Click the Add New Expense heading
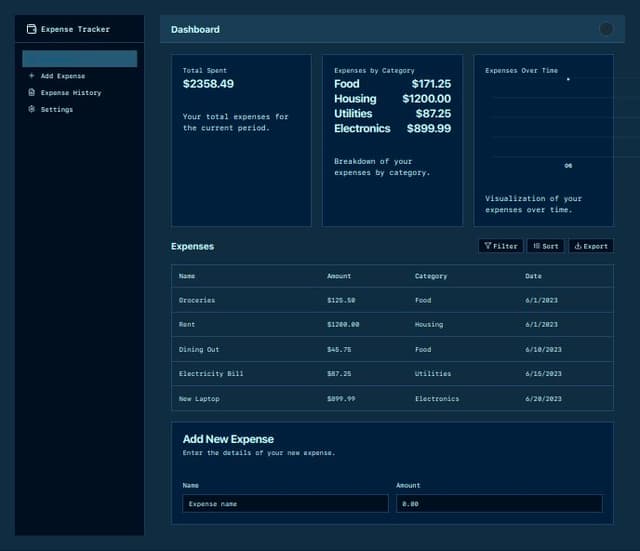Viewport: 640px width, 551px height. (228, 439)
